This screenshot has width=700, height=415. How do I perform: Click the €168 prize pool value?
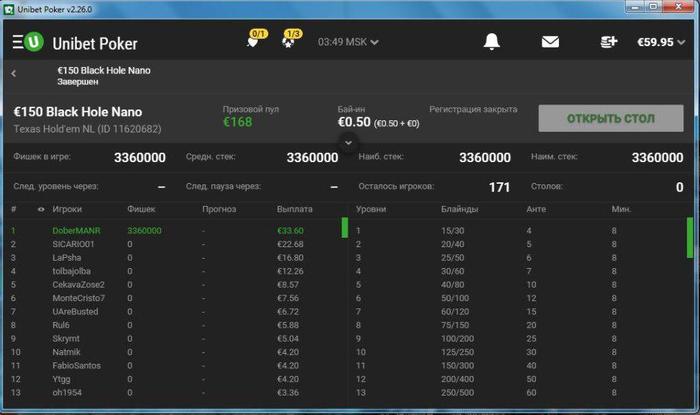(238, 122)
